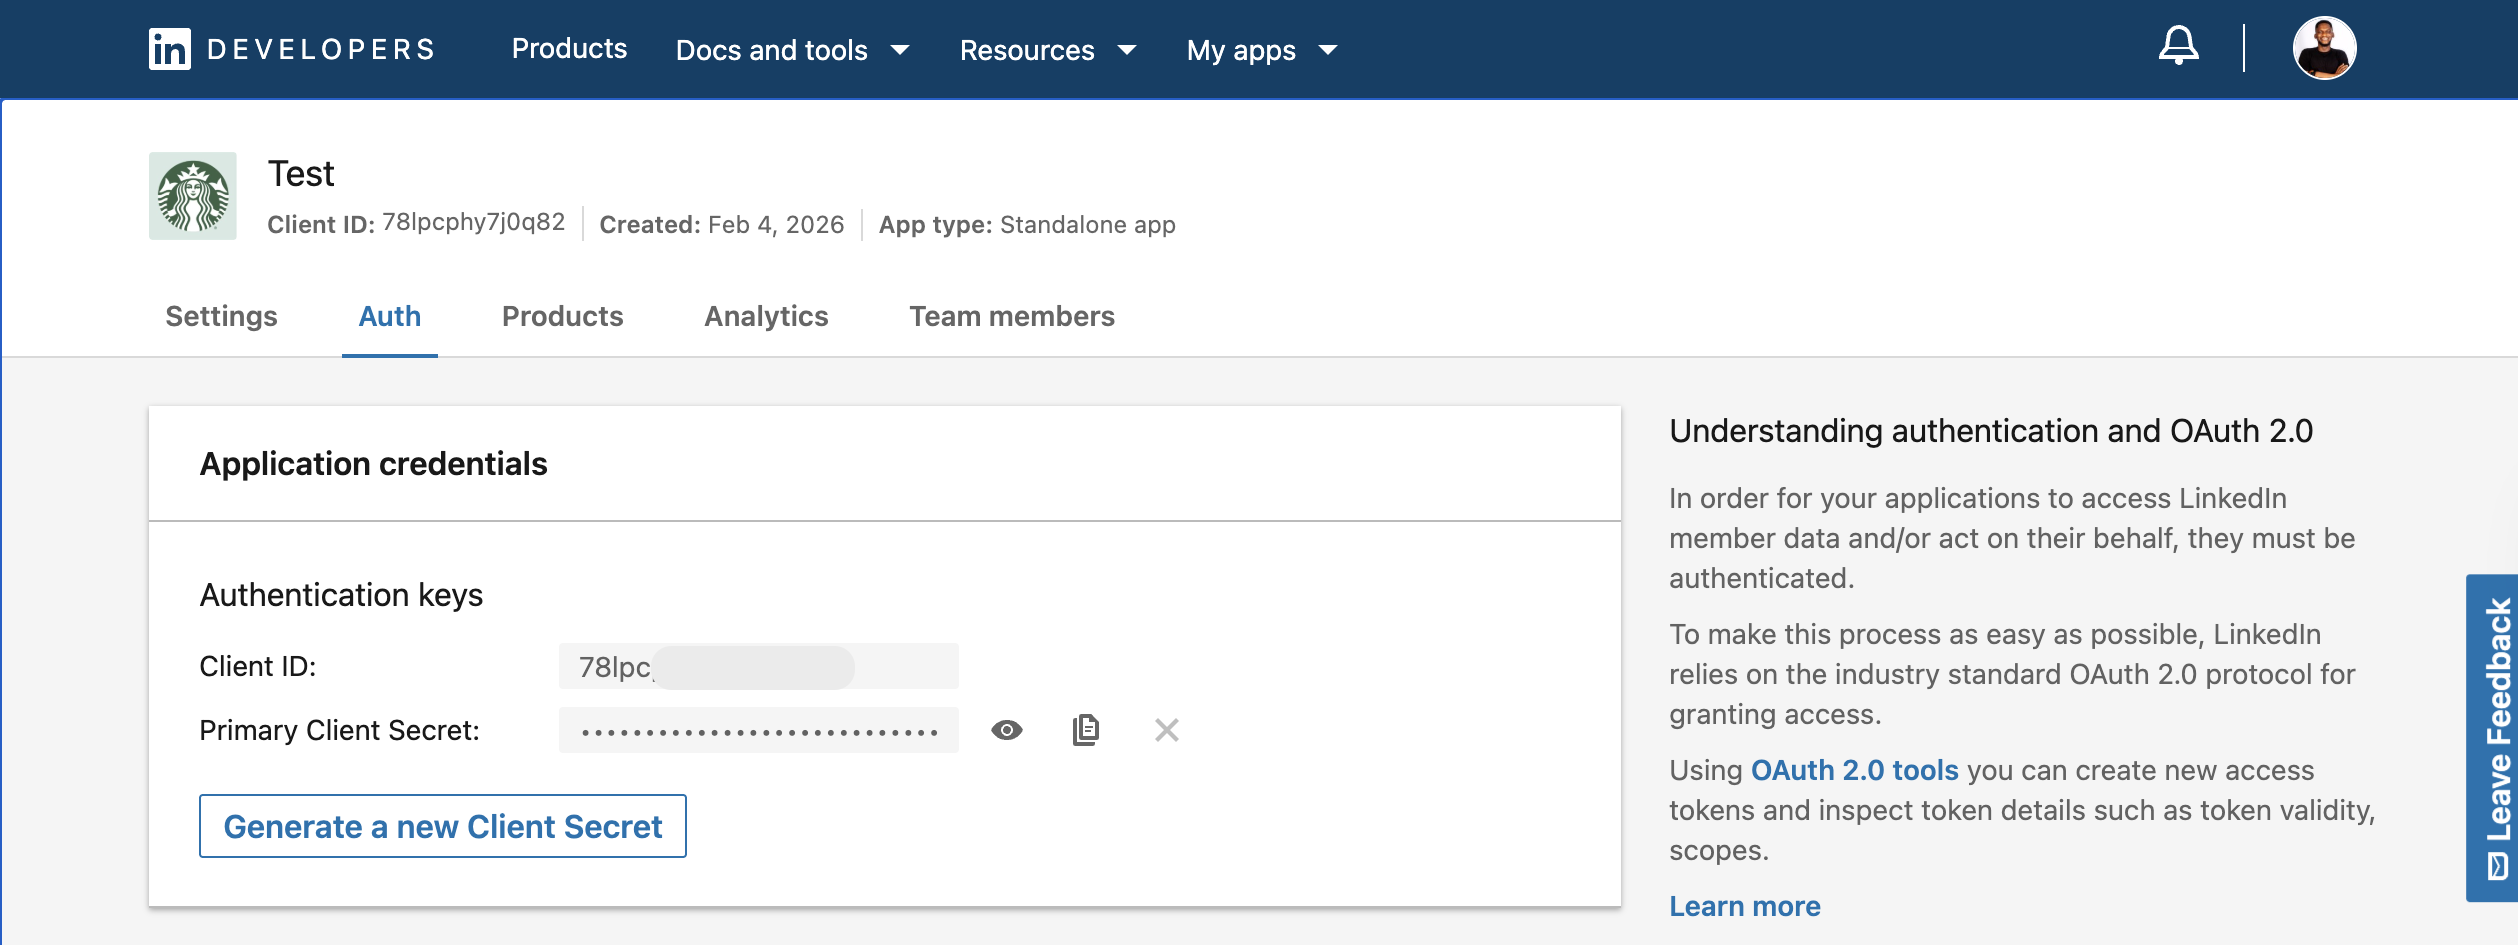Screen dimensions: 2518x945
Task: Open the OAuth 2.0 tools link
Action: point(1855,770)
